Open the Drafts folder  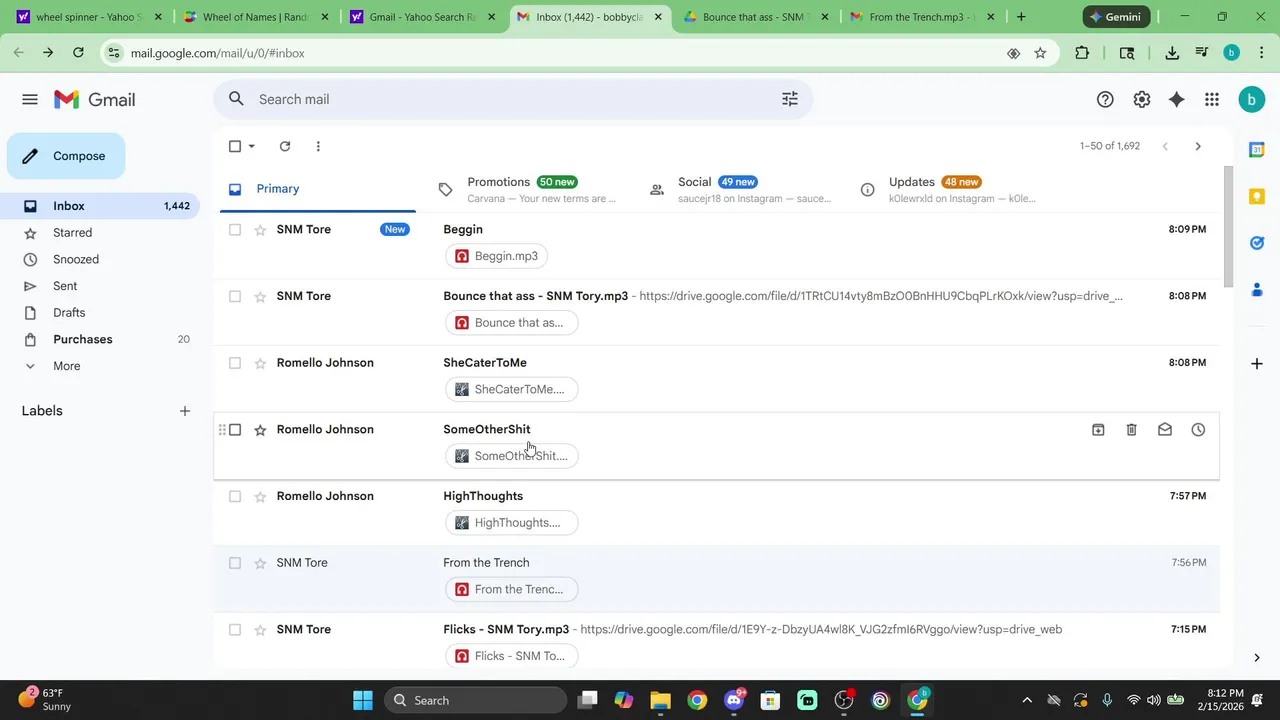(x=69, y=313)
